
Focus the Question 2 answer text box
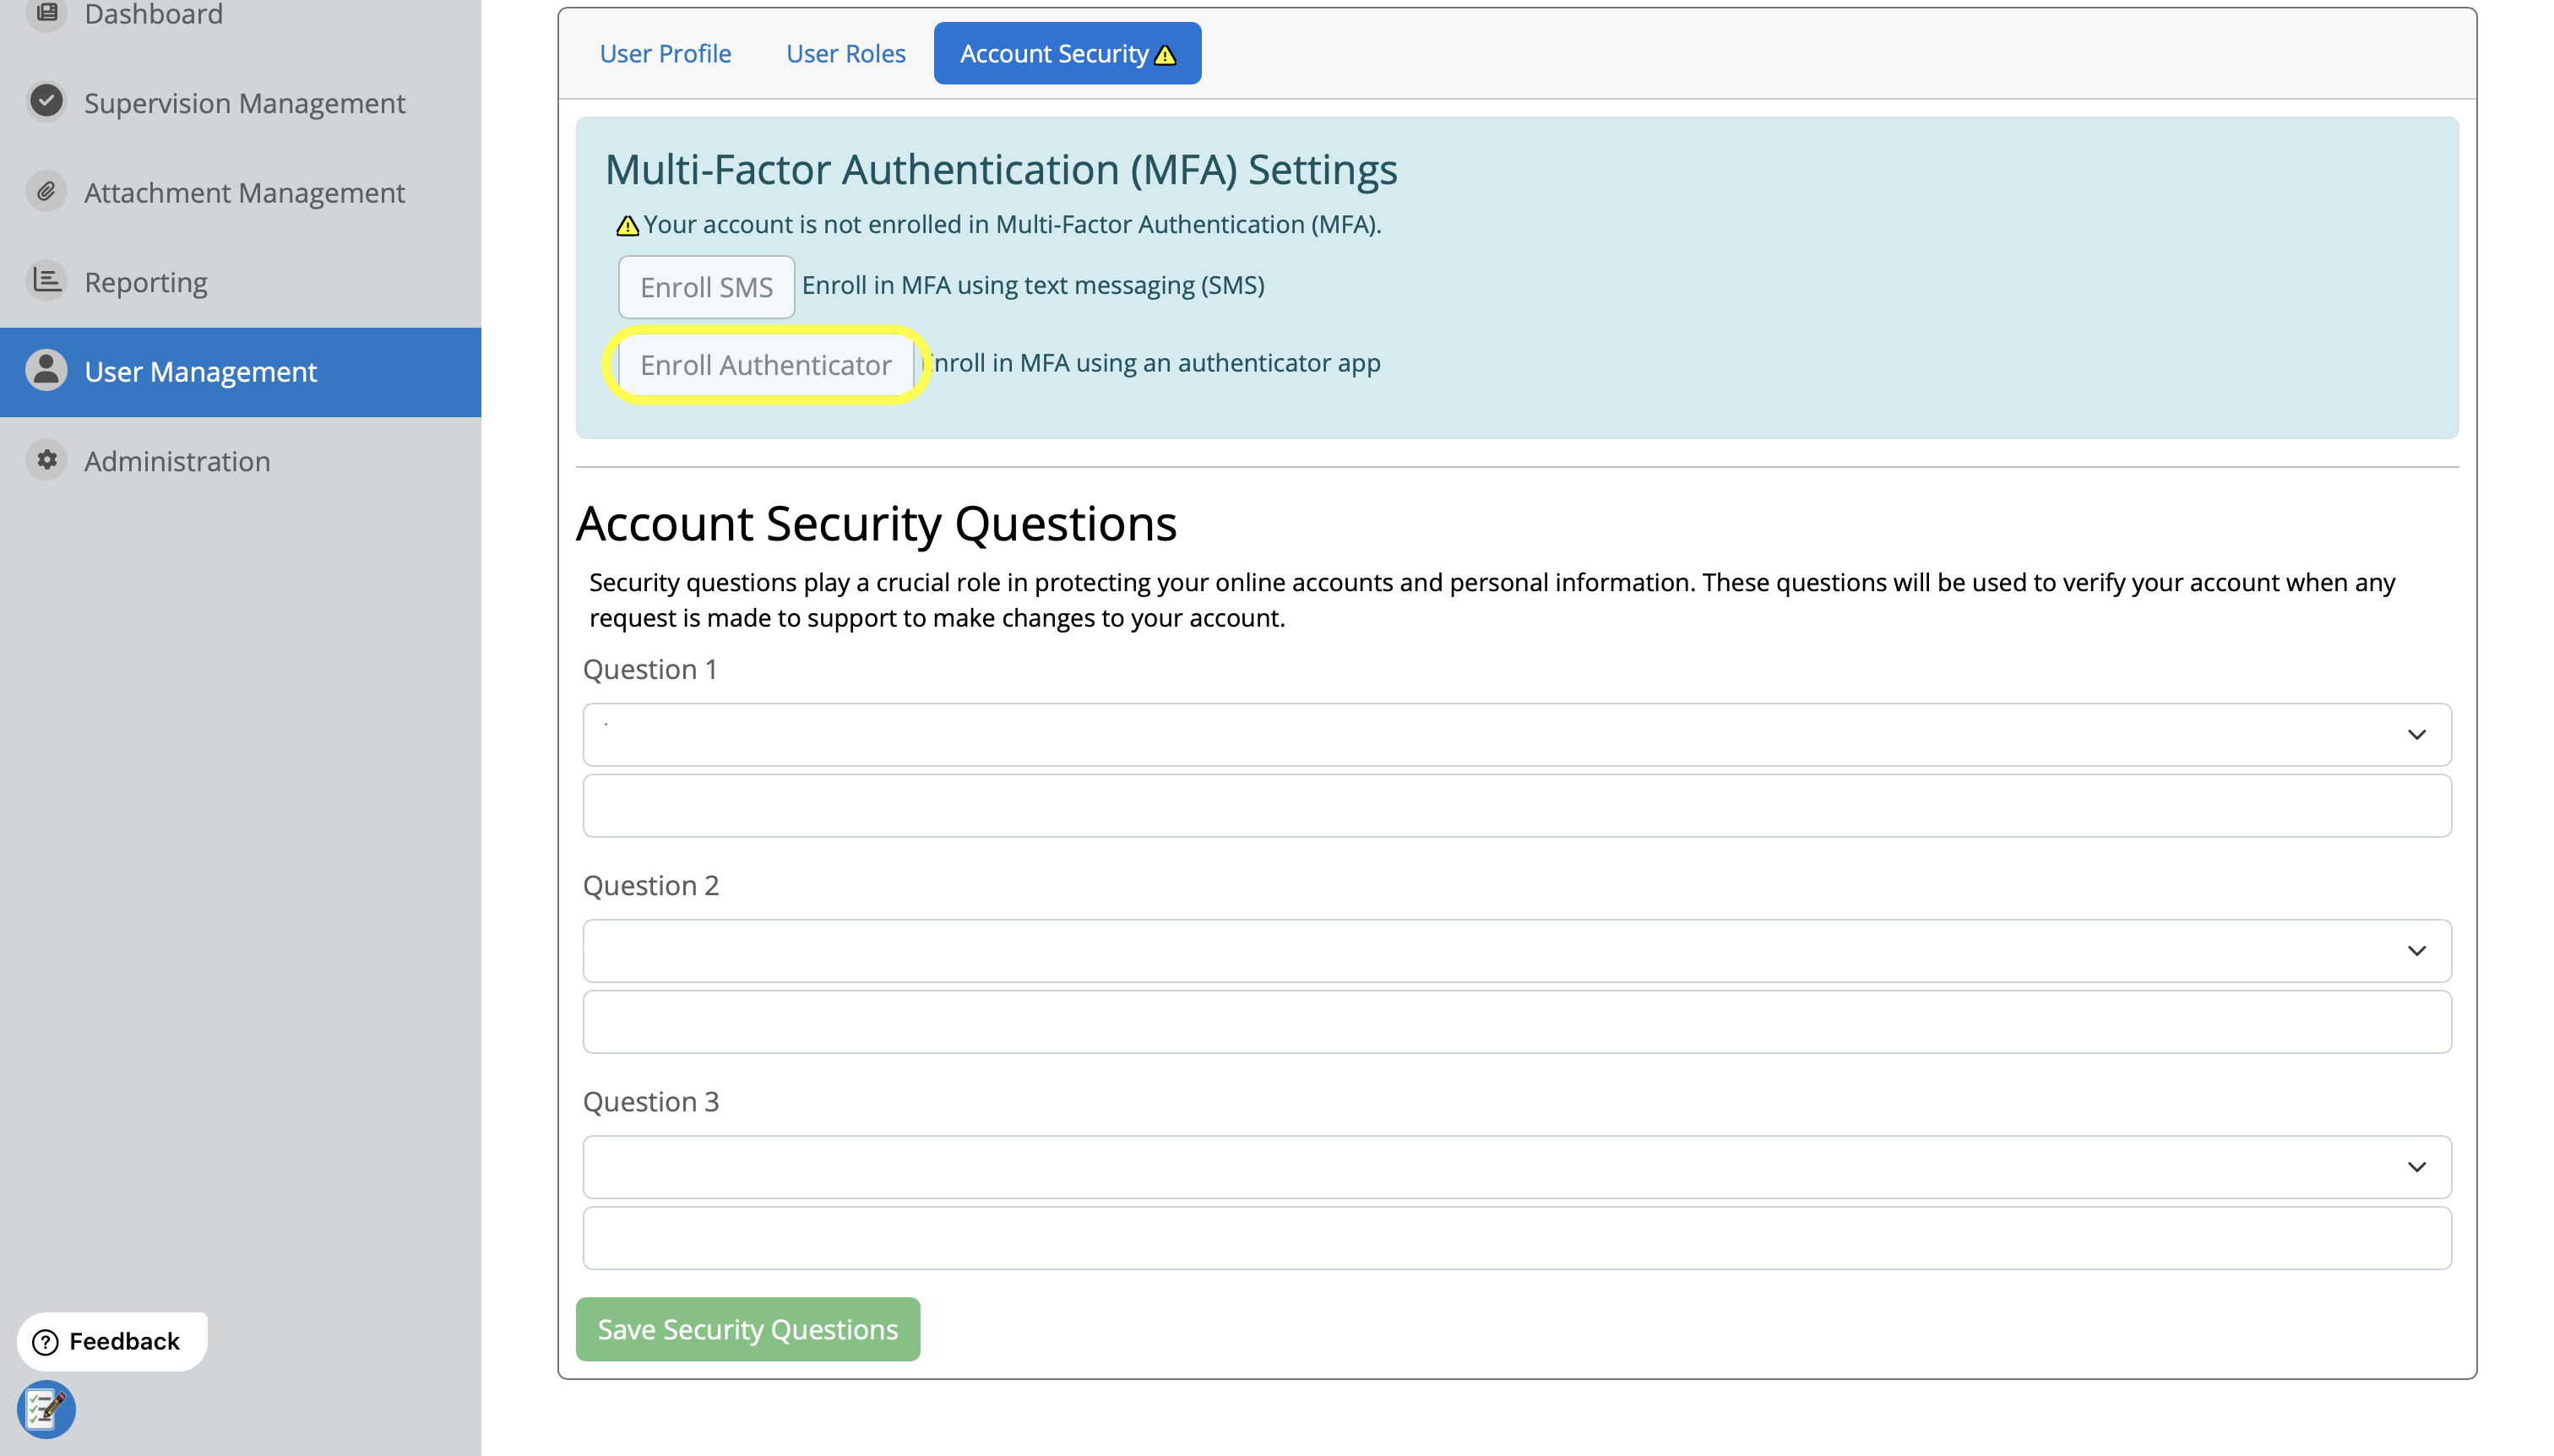pos(1516,1022)
